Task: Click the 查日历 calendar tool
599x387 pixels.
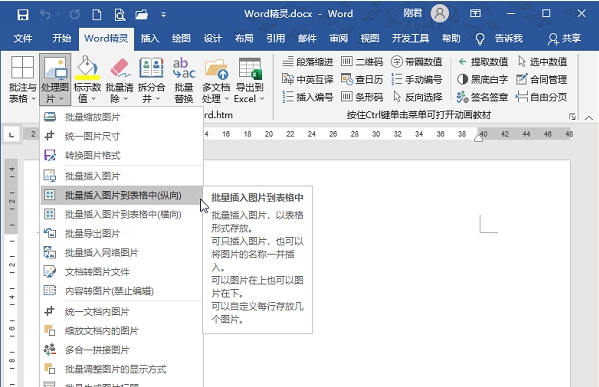Action: pyautogui.click(x=362, y=79)
